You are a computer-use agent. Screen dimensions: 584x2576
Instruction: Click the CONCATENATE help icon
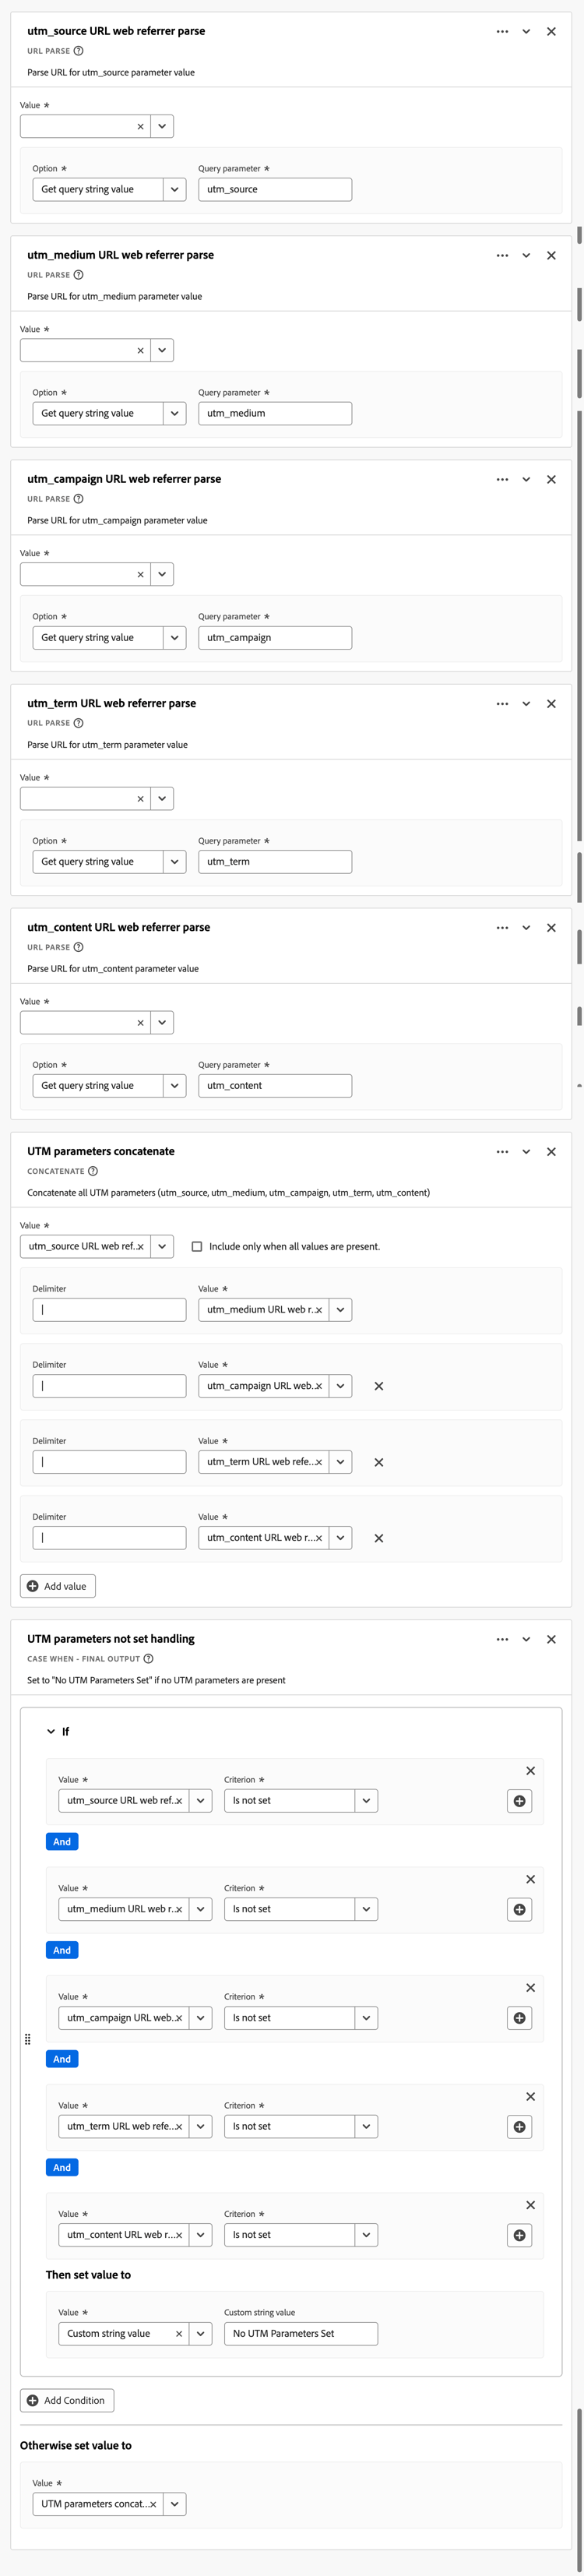pyautogui.click(x=95, y=1171)
